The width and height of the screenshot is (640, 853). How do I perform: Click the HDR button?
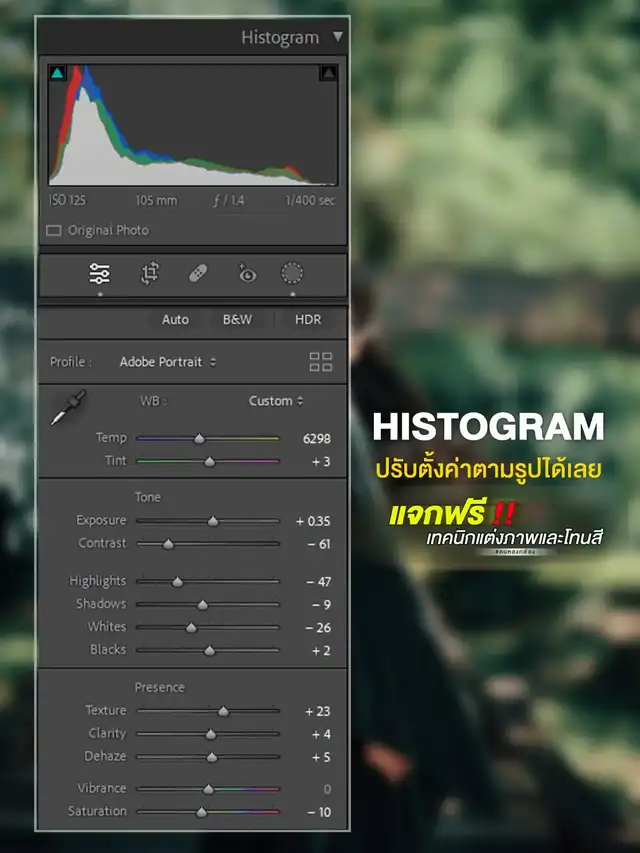click(x=308, y=320)
